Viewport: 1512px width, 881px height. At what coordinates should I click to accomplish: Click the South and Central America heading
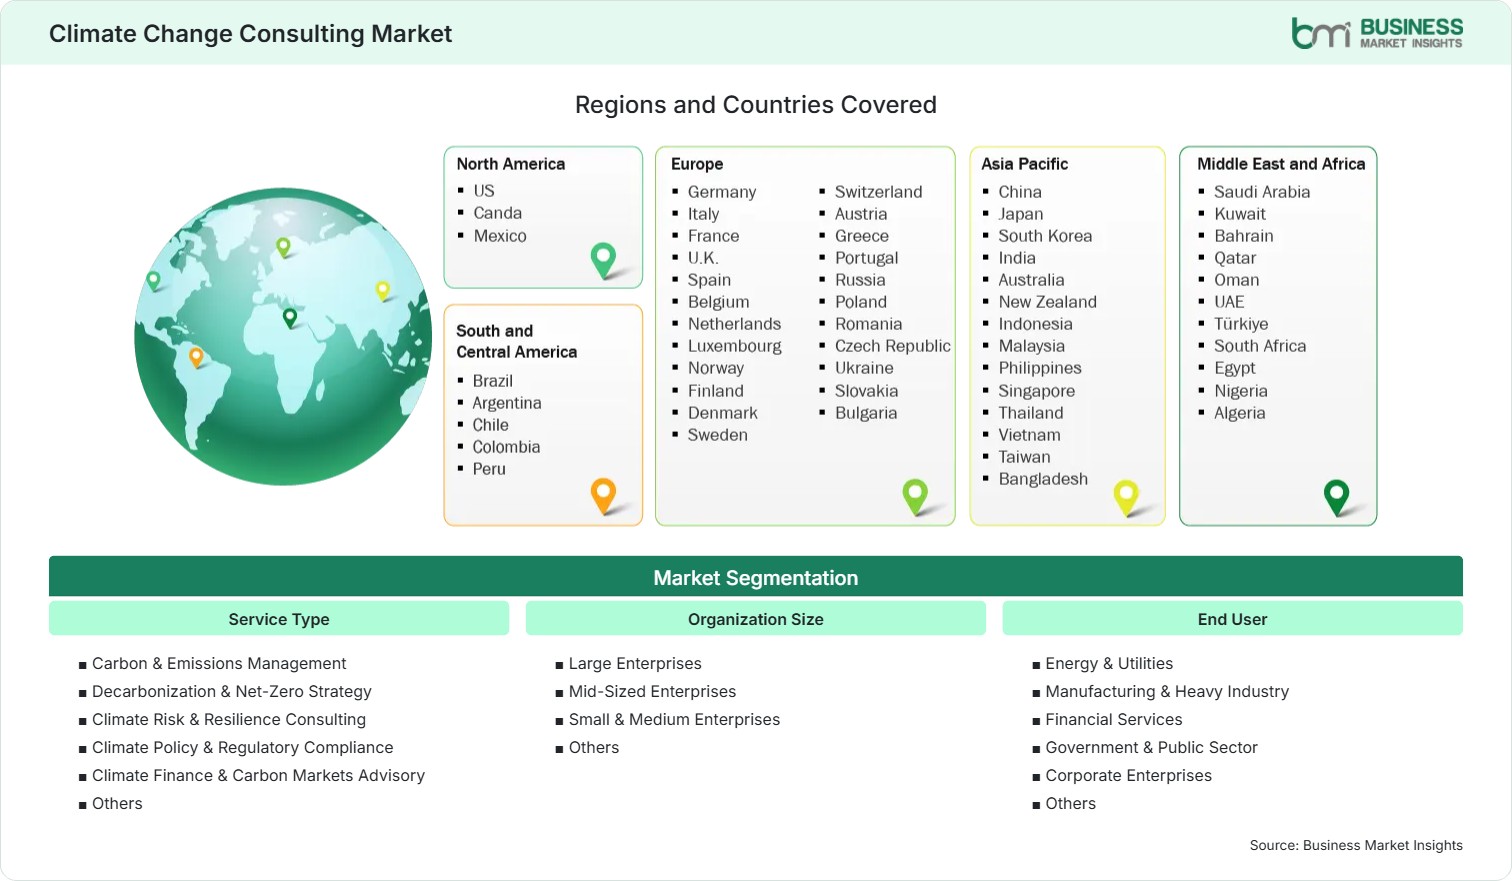517,341
